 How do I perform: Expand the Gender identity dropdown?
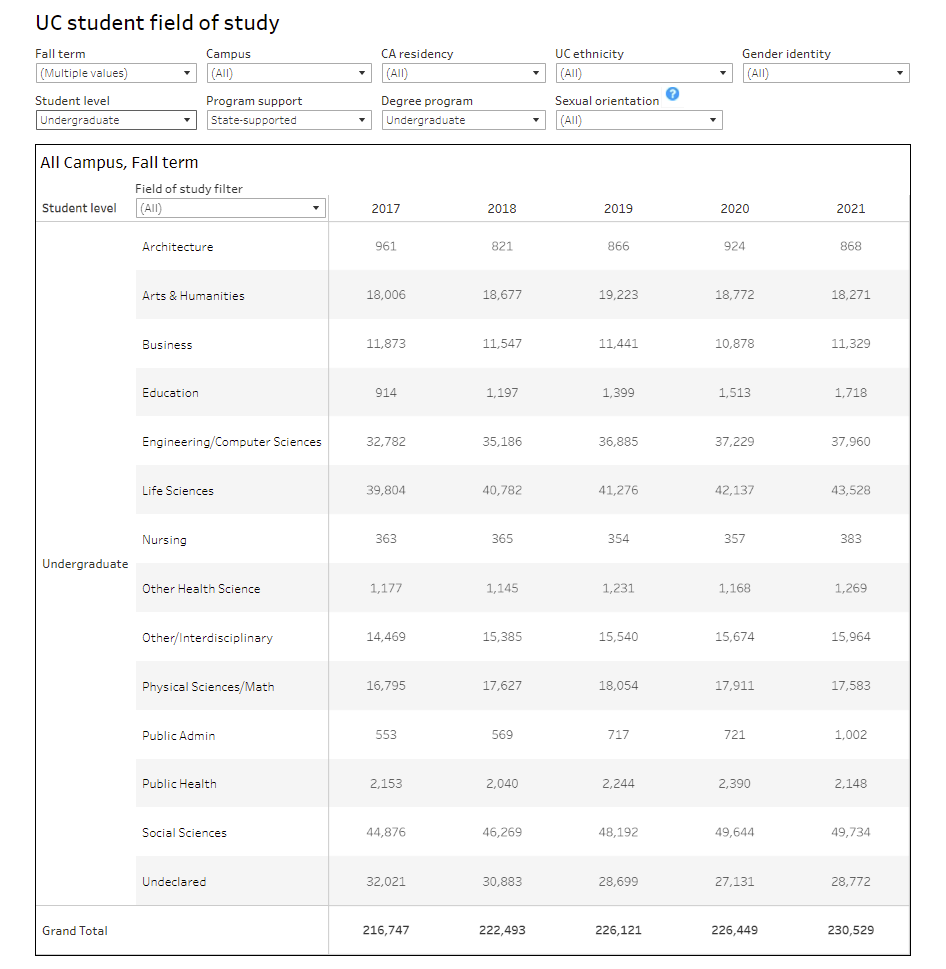pyautogui.click(x=826, y=73)
